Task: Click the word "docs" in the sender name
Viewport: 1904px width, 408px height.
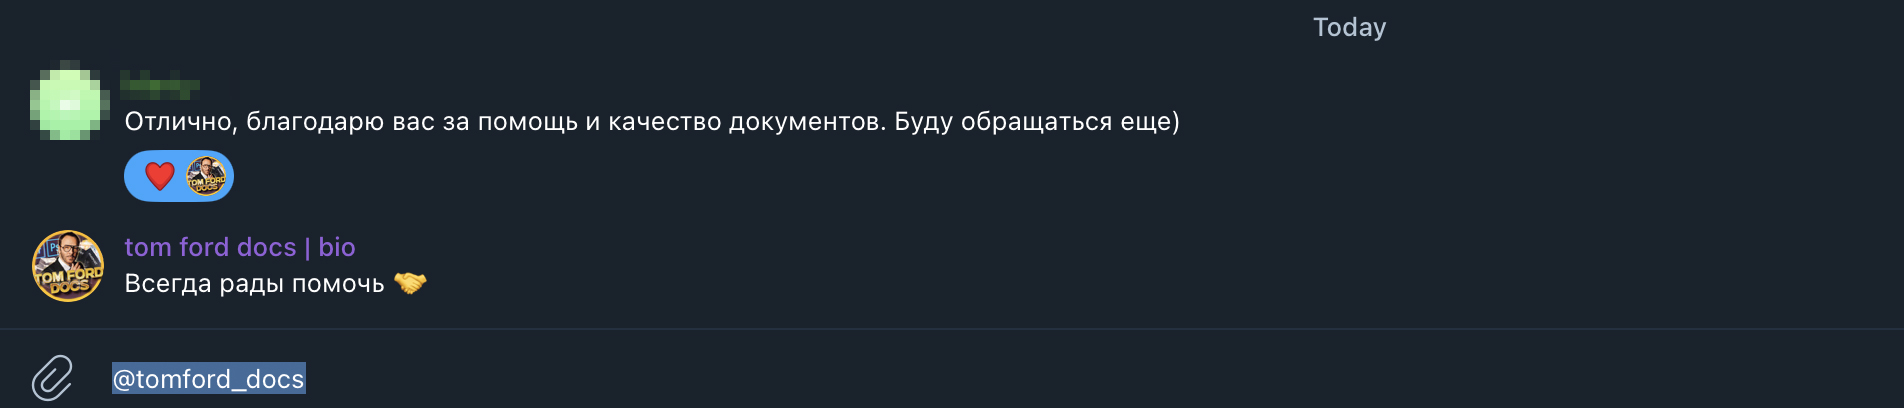Action: (267, 247)
